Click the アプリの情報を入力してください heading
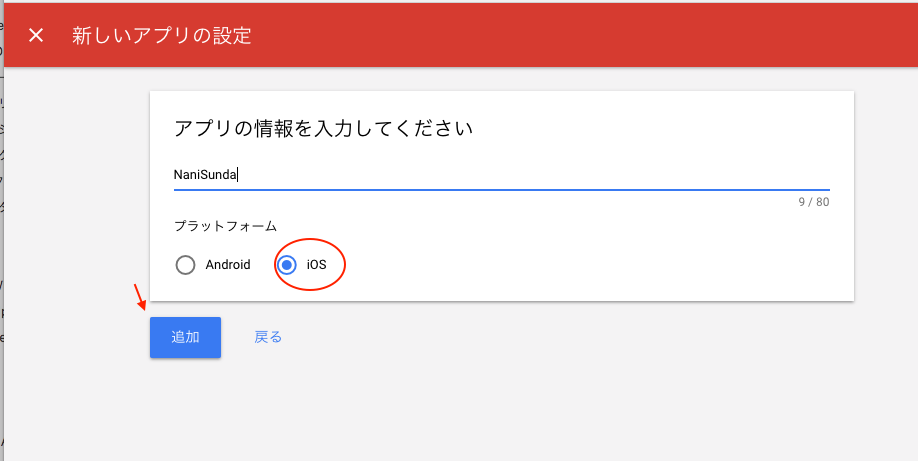Image resolution: width=918 pixels, height=461 pixels. pyautogui.click(x=323, y=128)
